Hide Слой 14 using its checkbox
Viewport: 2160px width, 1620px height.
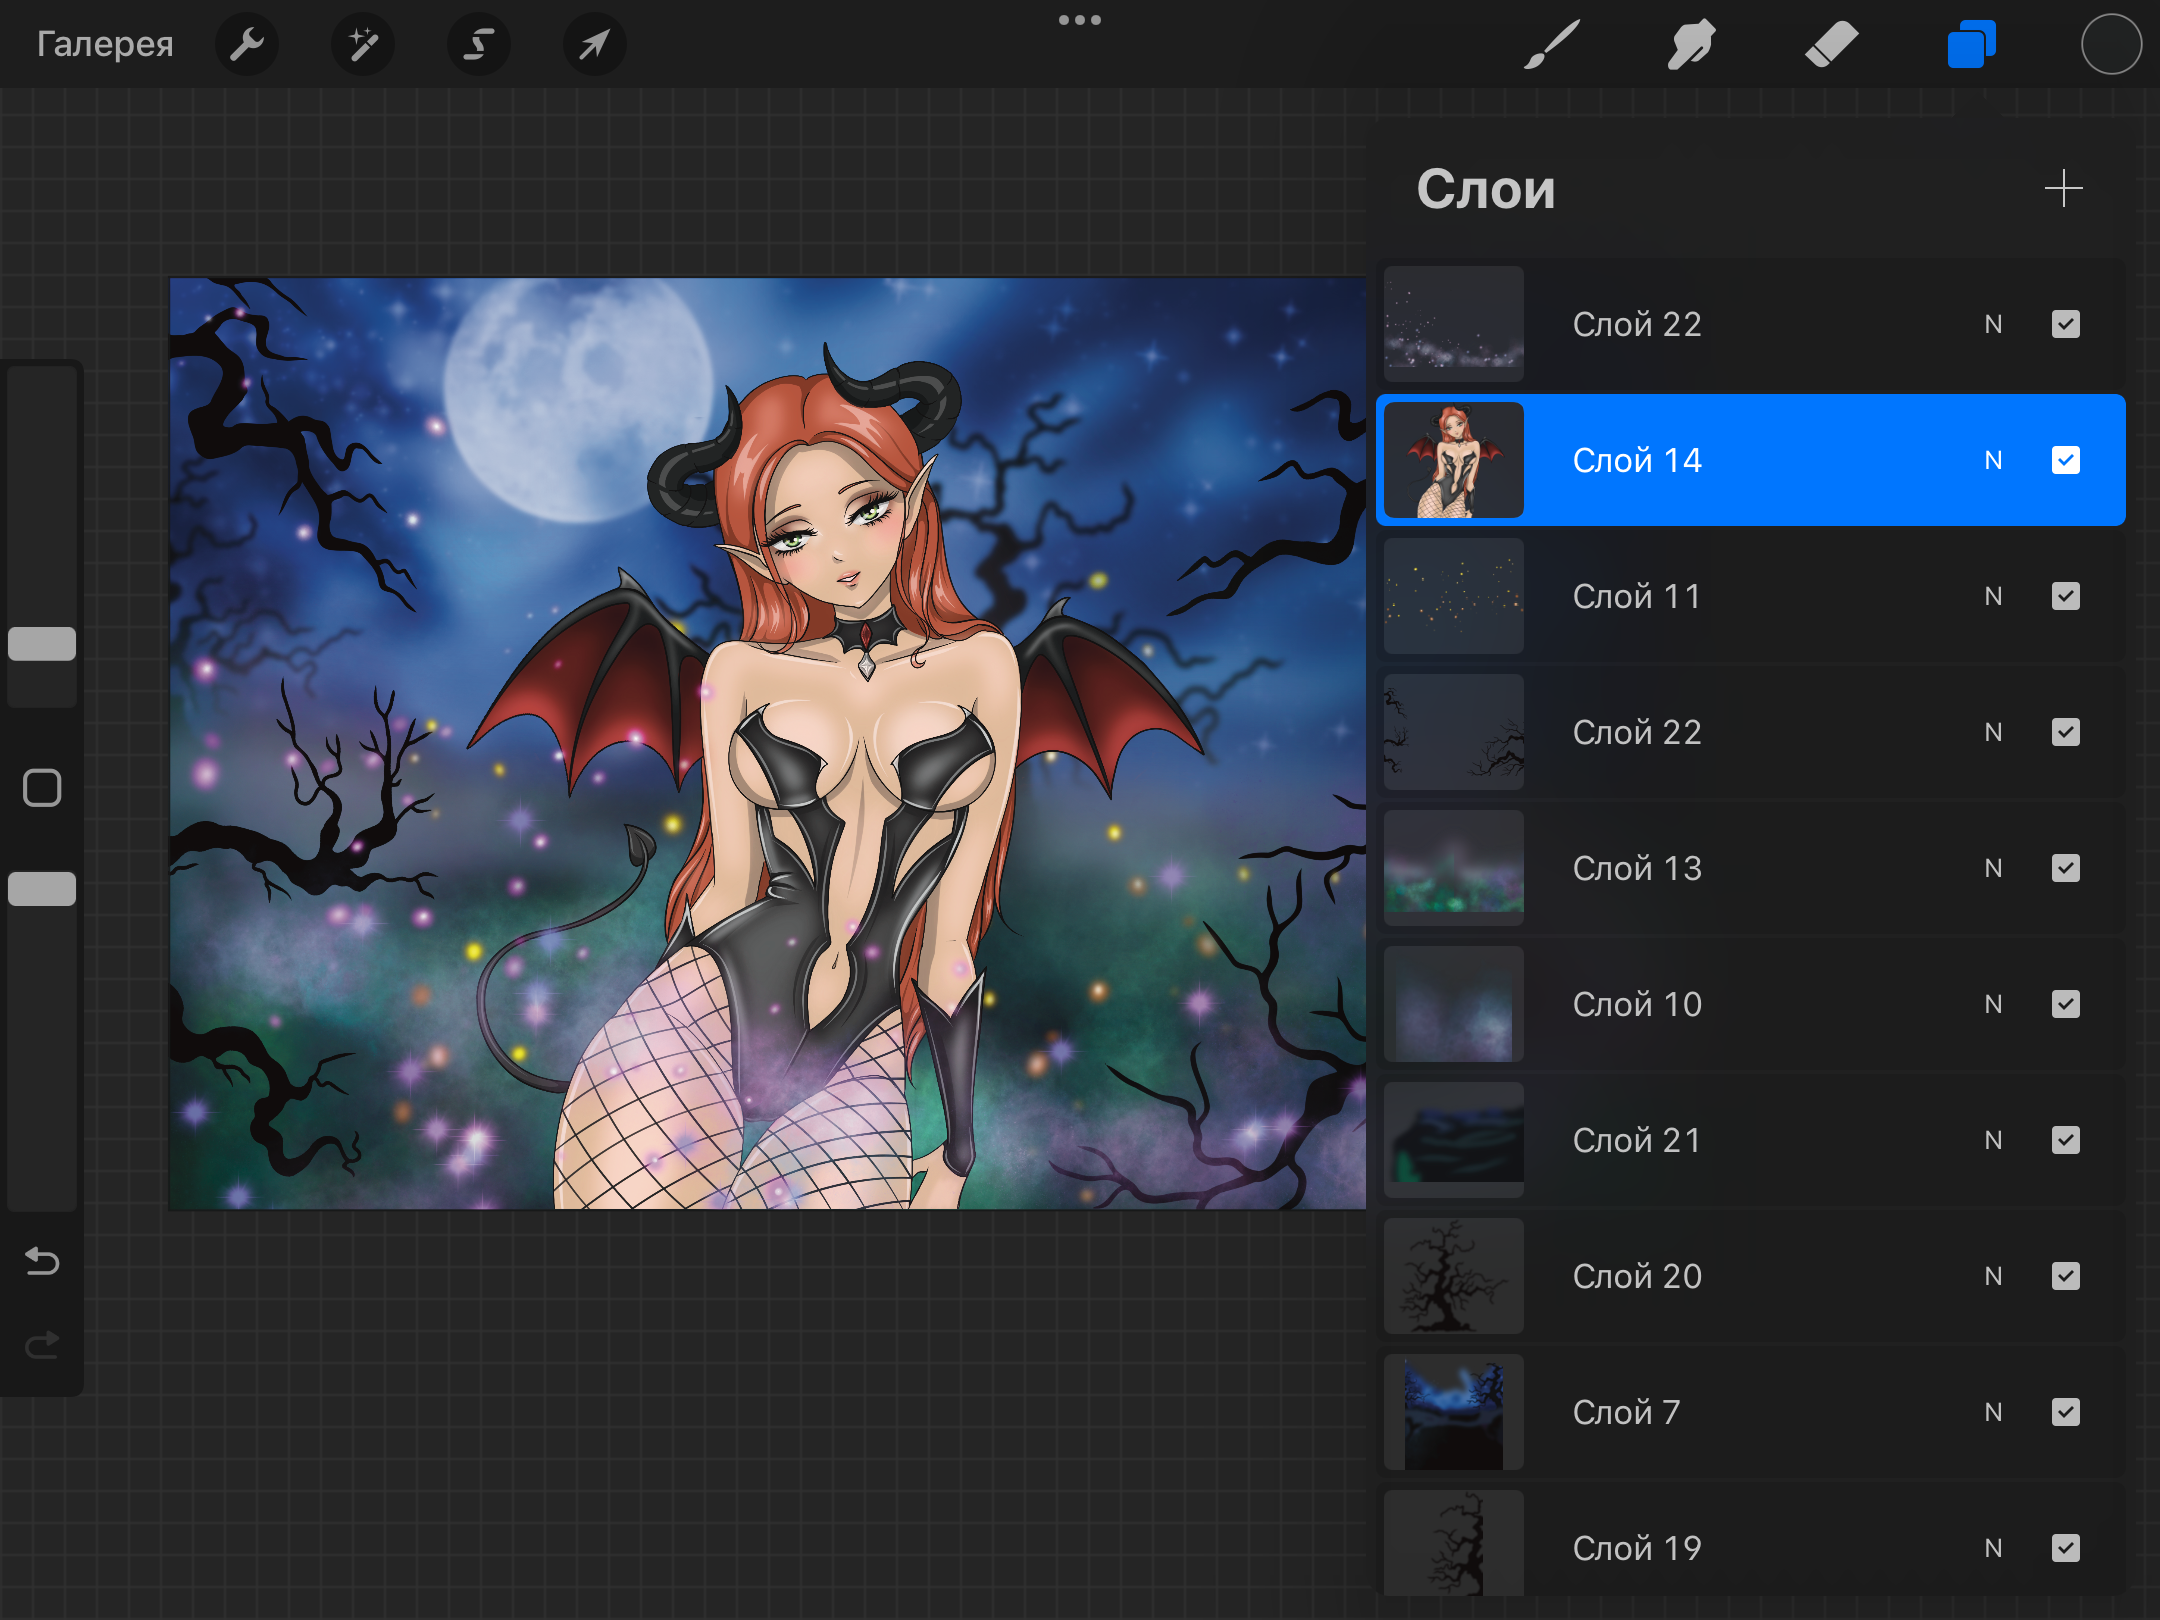point(2065,460)
